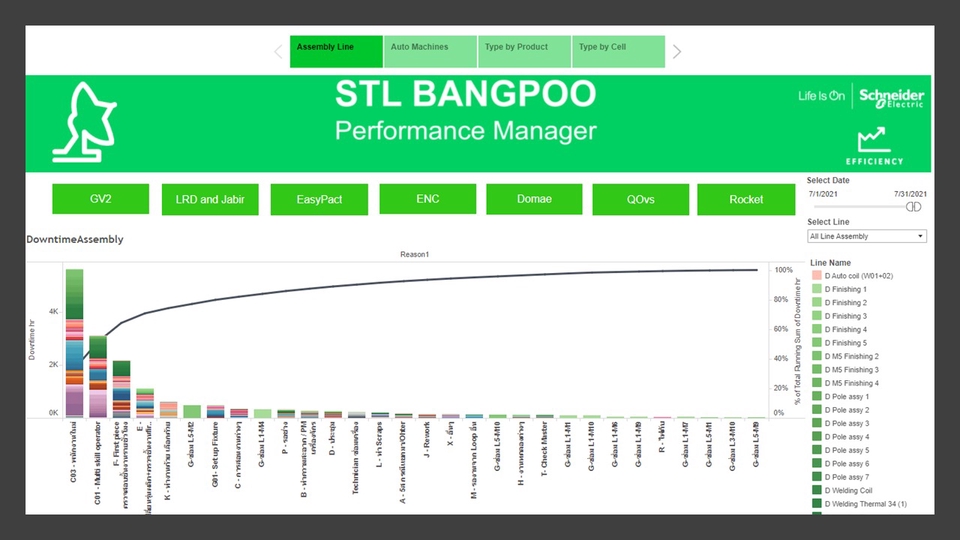This screenshot has width=960, height=540.
Task: Click D M5 Finishing 2 legend entry
Action: pyautogui.click(x=846, y=356)
